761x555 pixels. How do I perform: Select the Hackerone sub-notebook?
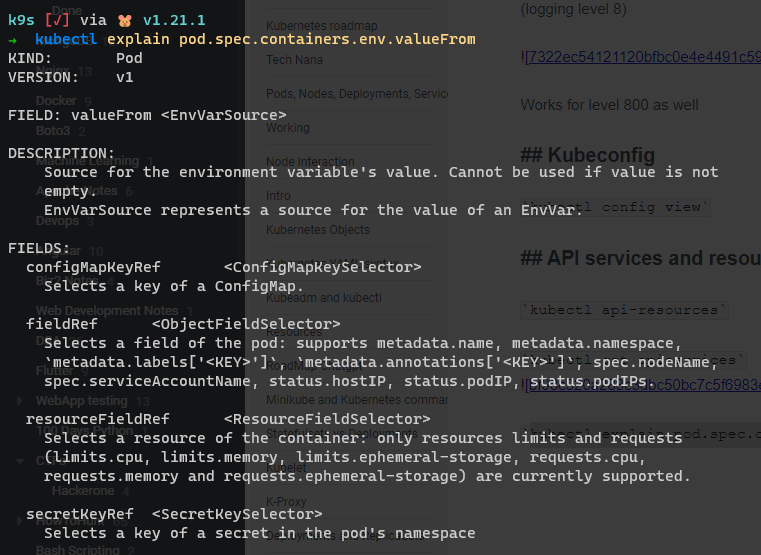[83, 491]
